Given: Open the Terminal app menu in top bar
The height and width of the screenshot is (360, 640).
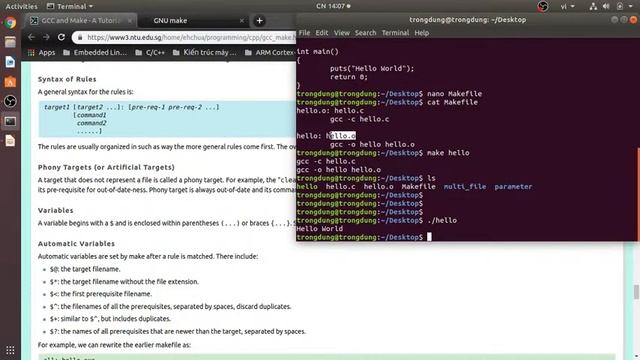Looking at the screenshot, I should click(x=70, y=6).
